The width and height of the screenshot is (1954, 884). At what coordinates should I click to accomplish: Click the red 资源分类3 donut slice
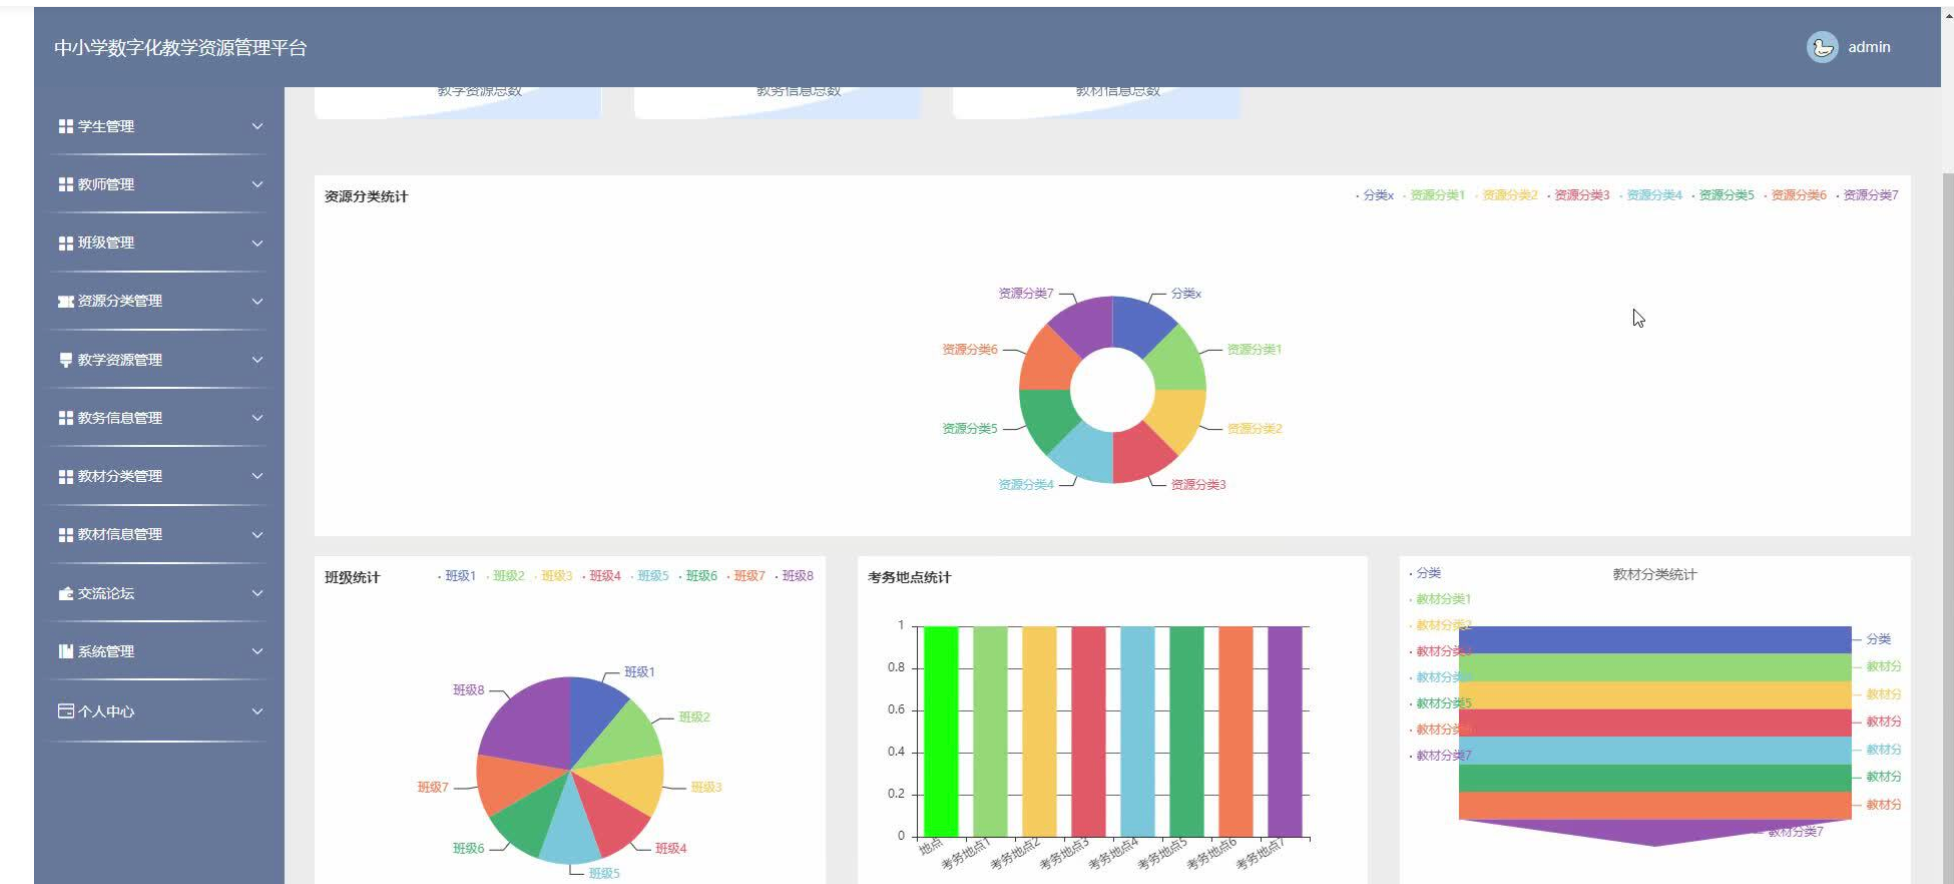1141,455
